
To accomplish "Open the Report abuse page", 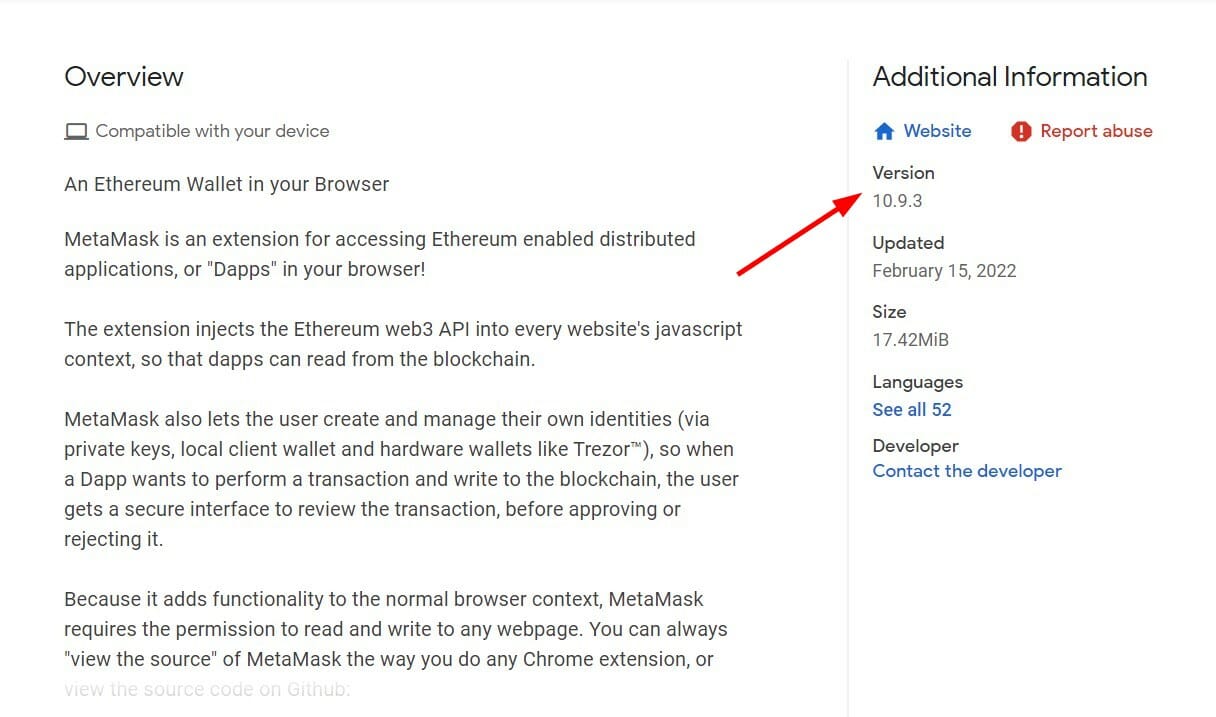I will pos(1097,131).
